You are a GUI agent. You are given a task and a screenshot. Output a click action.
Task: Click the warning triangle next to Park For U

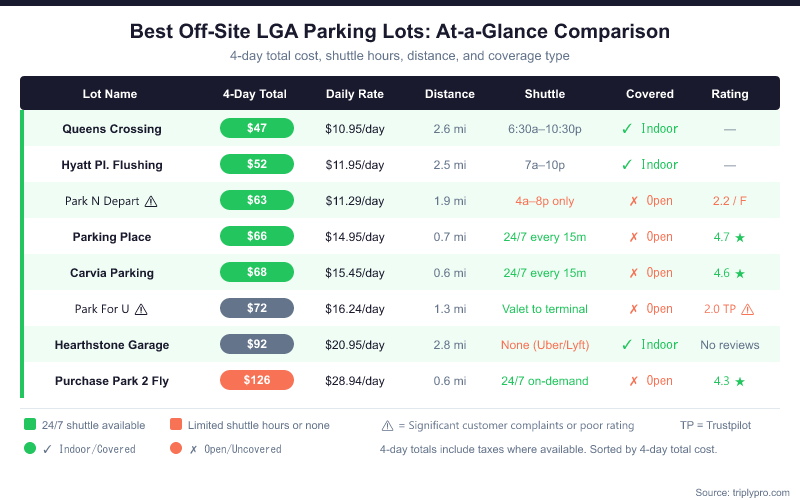(x=141, y=309)
